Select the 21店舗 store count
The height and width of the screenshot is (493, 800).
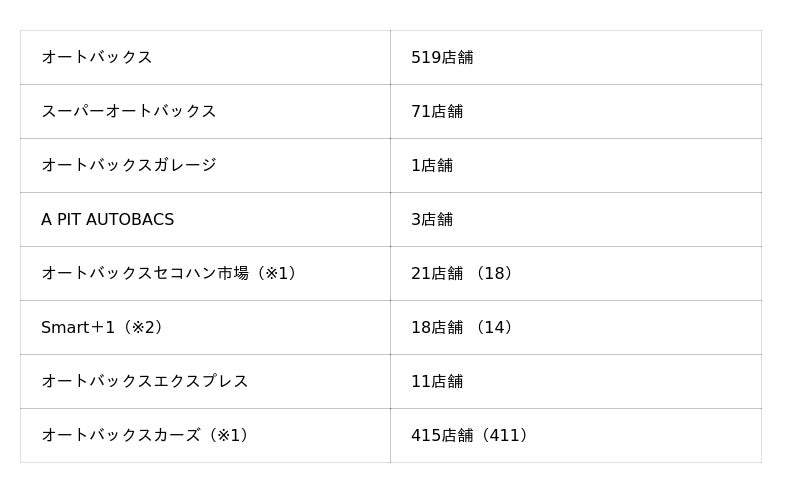coord(437,273)
